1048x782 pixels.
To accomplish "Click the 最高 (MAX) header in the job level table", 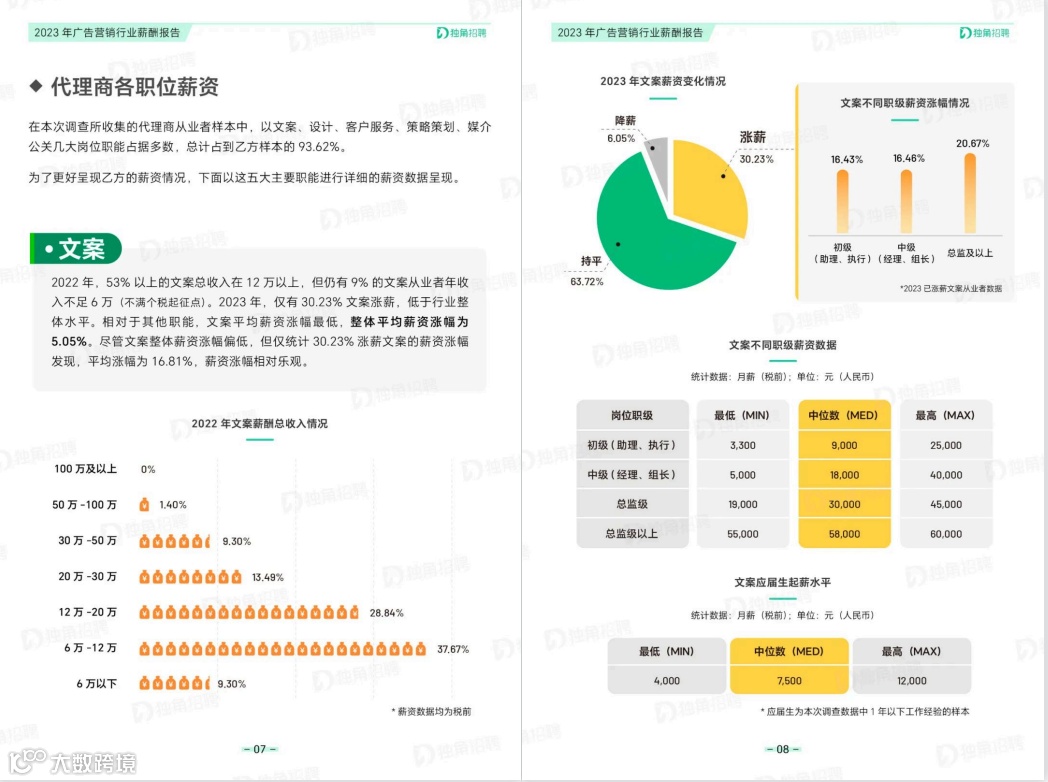I will (945, 415).
